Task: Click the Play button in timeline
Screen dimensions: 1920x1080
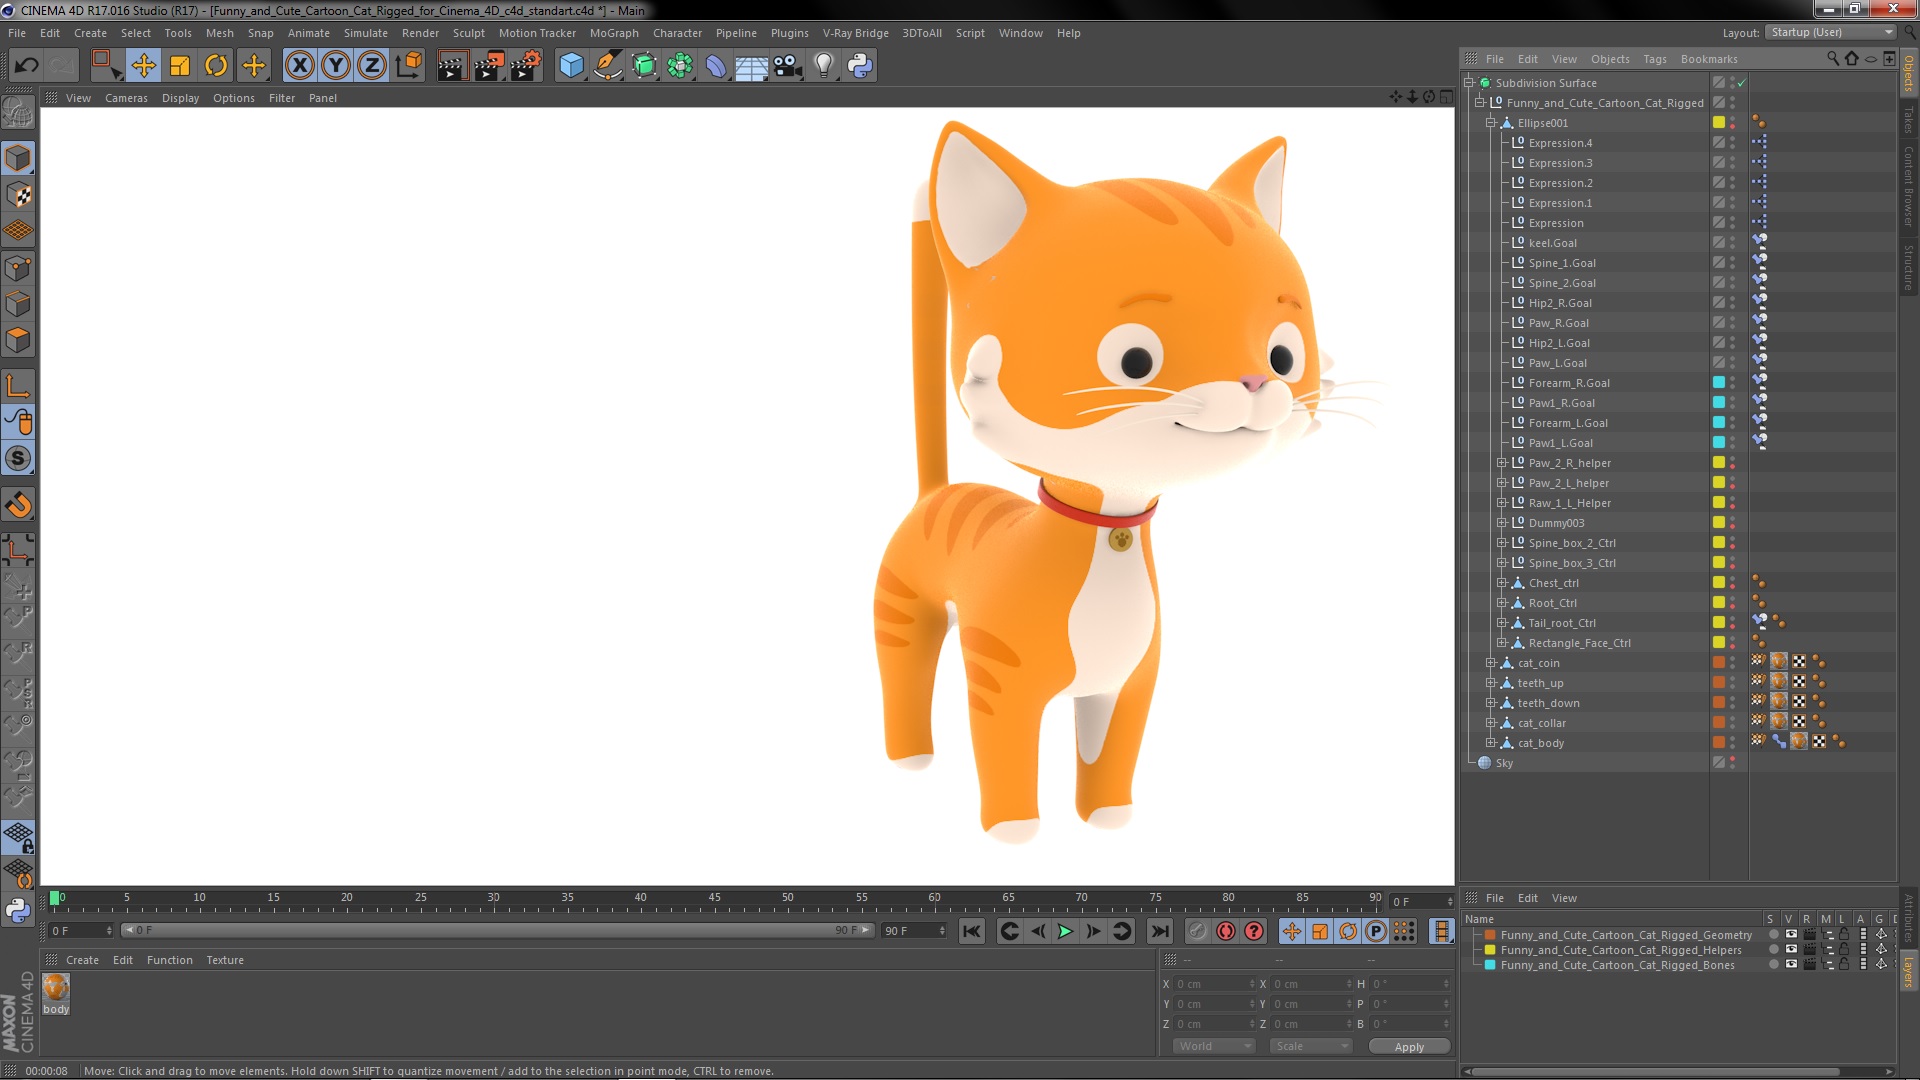Action: pos(1064,931)
